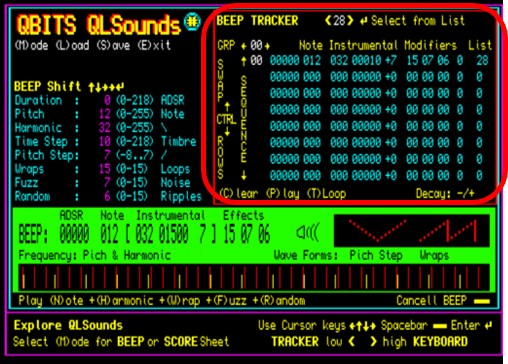The height and width of the screenshot is (364, 508).
Task: Toggle +(R)andom in the play options
Action: pyautogui.click(x=279, y=301)
